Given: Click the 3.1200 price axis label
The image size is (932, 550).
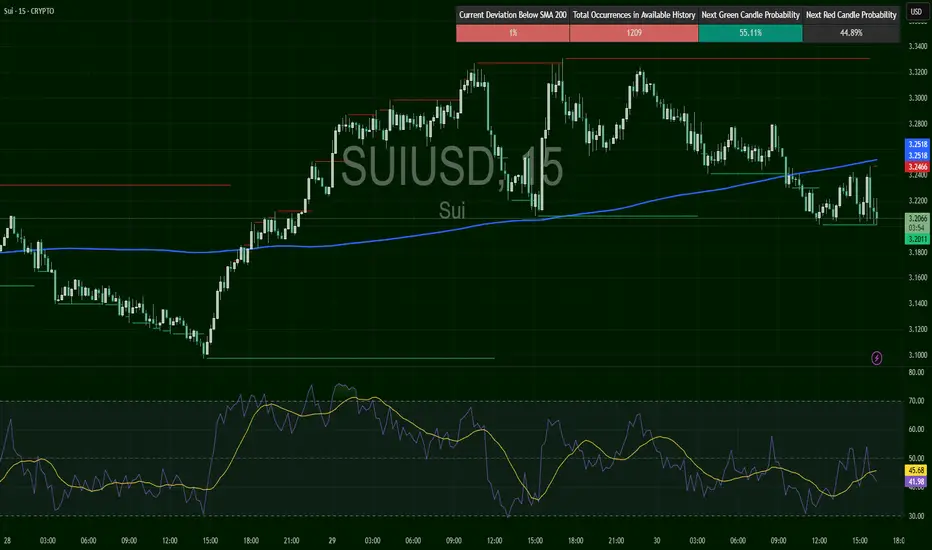Looking at the screenshot, I should point(918,329).
